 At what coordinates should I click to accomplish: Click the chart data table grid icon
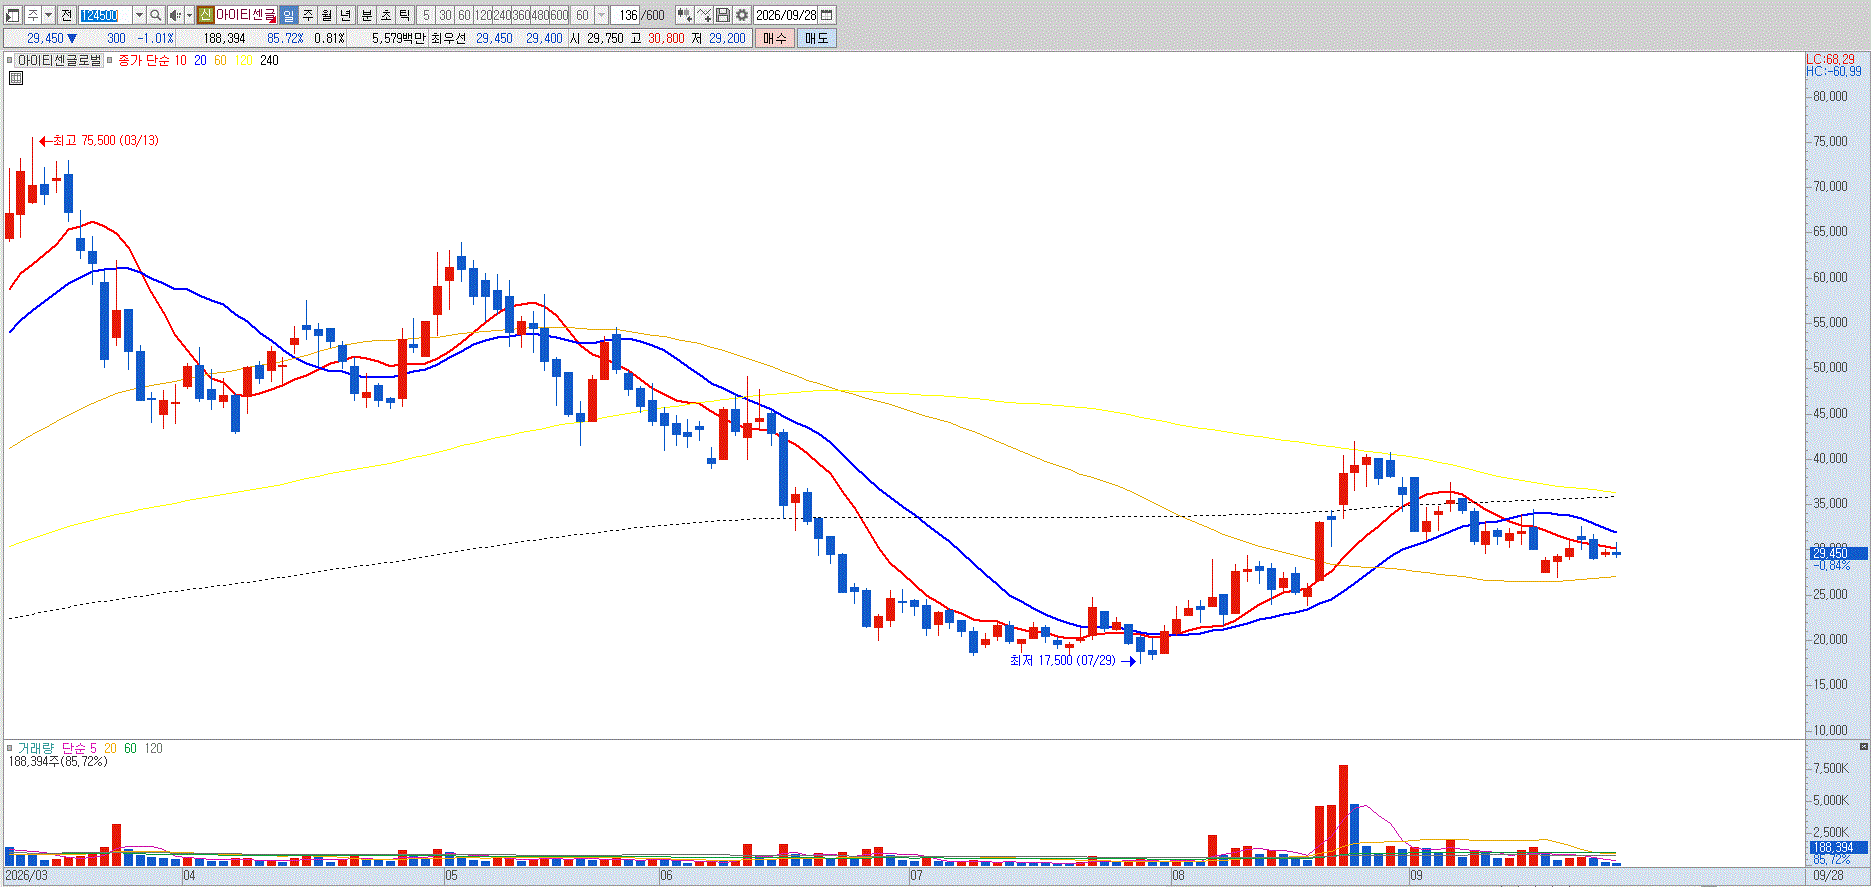point(16,77)
